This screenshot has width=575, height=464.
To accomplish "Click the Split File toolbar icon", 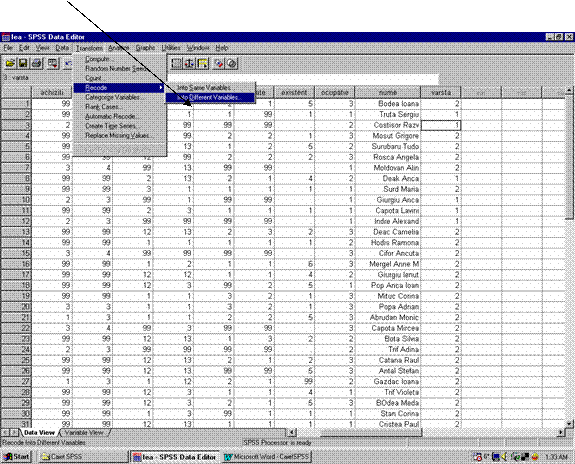I will click(177, 63).
